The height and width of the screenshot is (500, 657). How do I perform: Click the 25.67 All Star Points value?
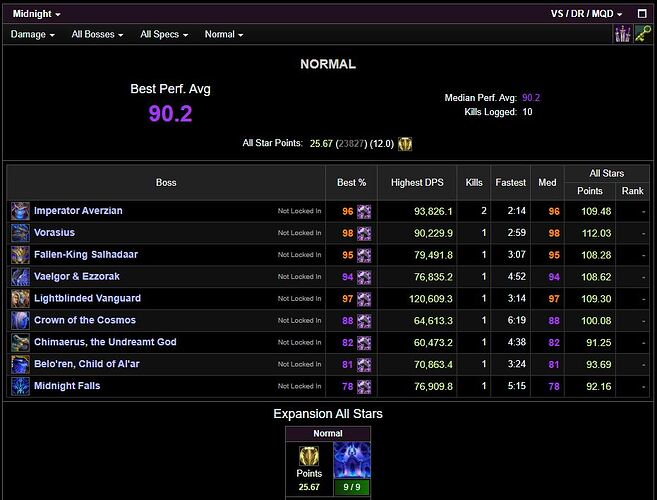321,144
